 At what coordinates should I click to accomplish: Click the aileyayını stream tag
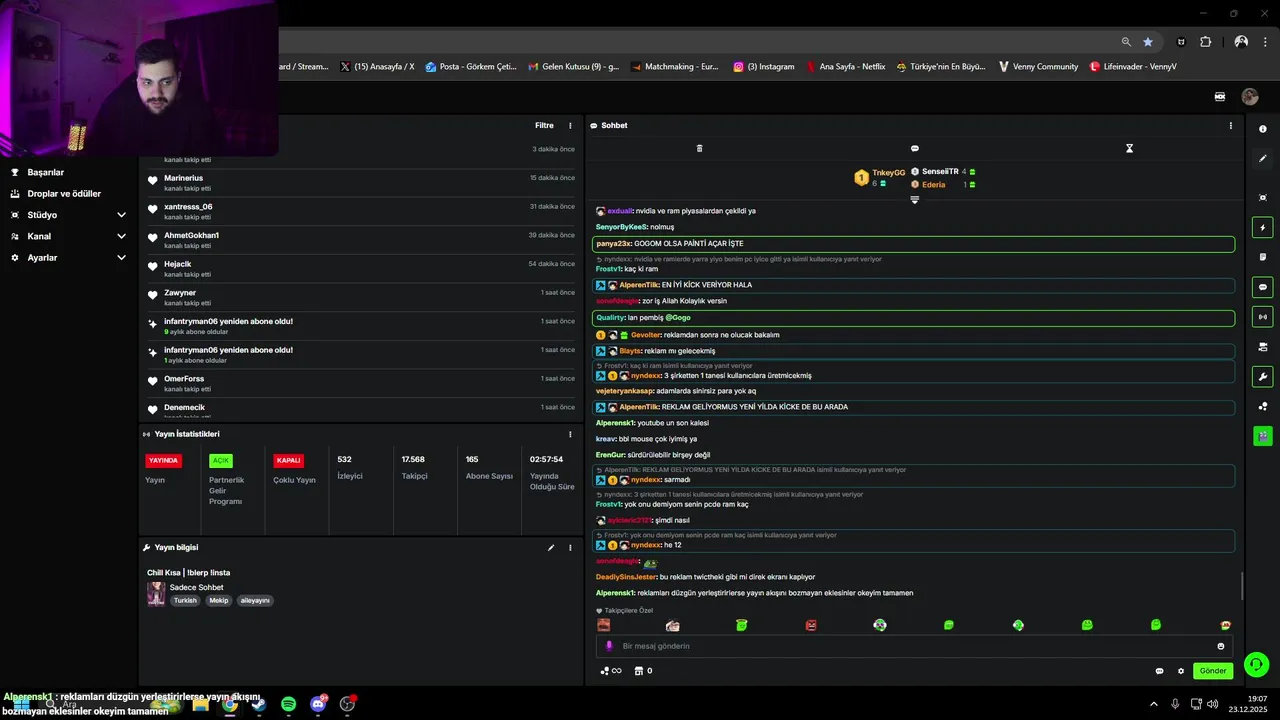pyautogui.click(x=255, y=601)
